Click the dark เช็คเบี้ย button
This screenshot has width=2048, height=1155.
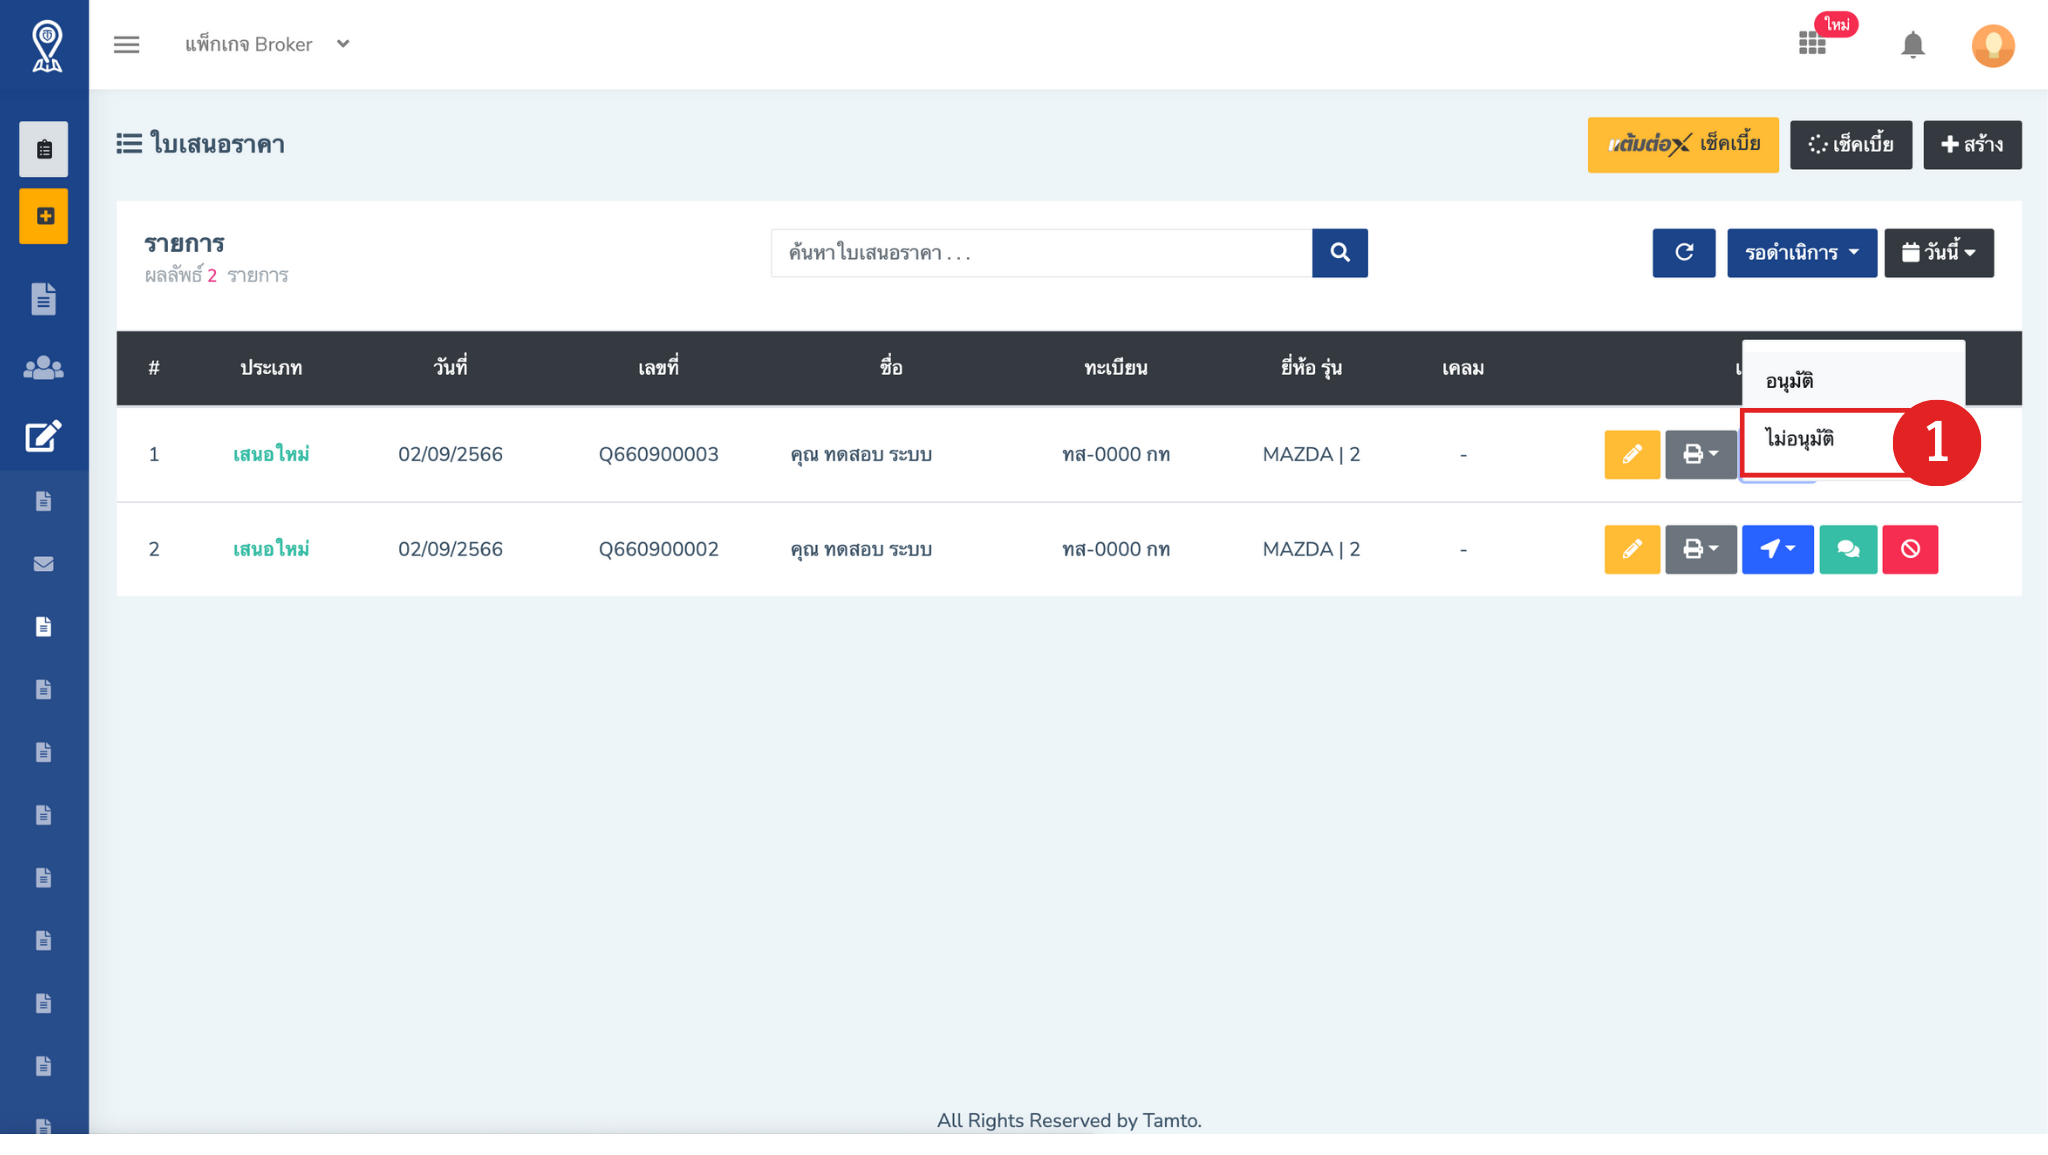tap(1850, 145)
